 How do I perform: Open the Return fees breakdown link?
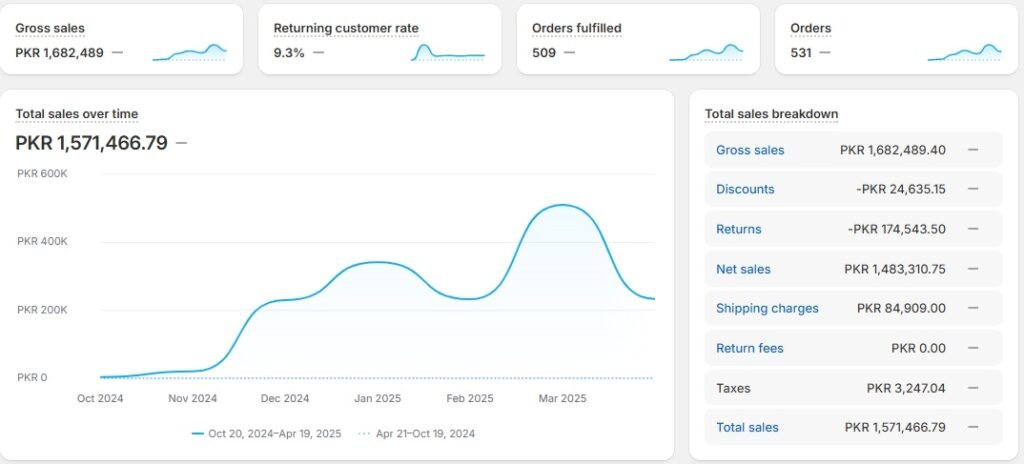(x=749, y=348)
